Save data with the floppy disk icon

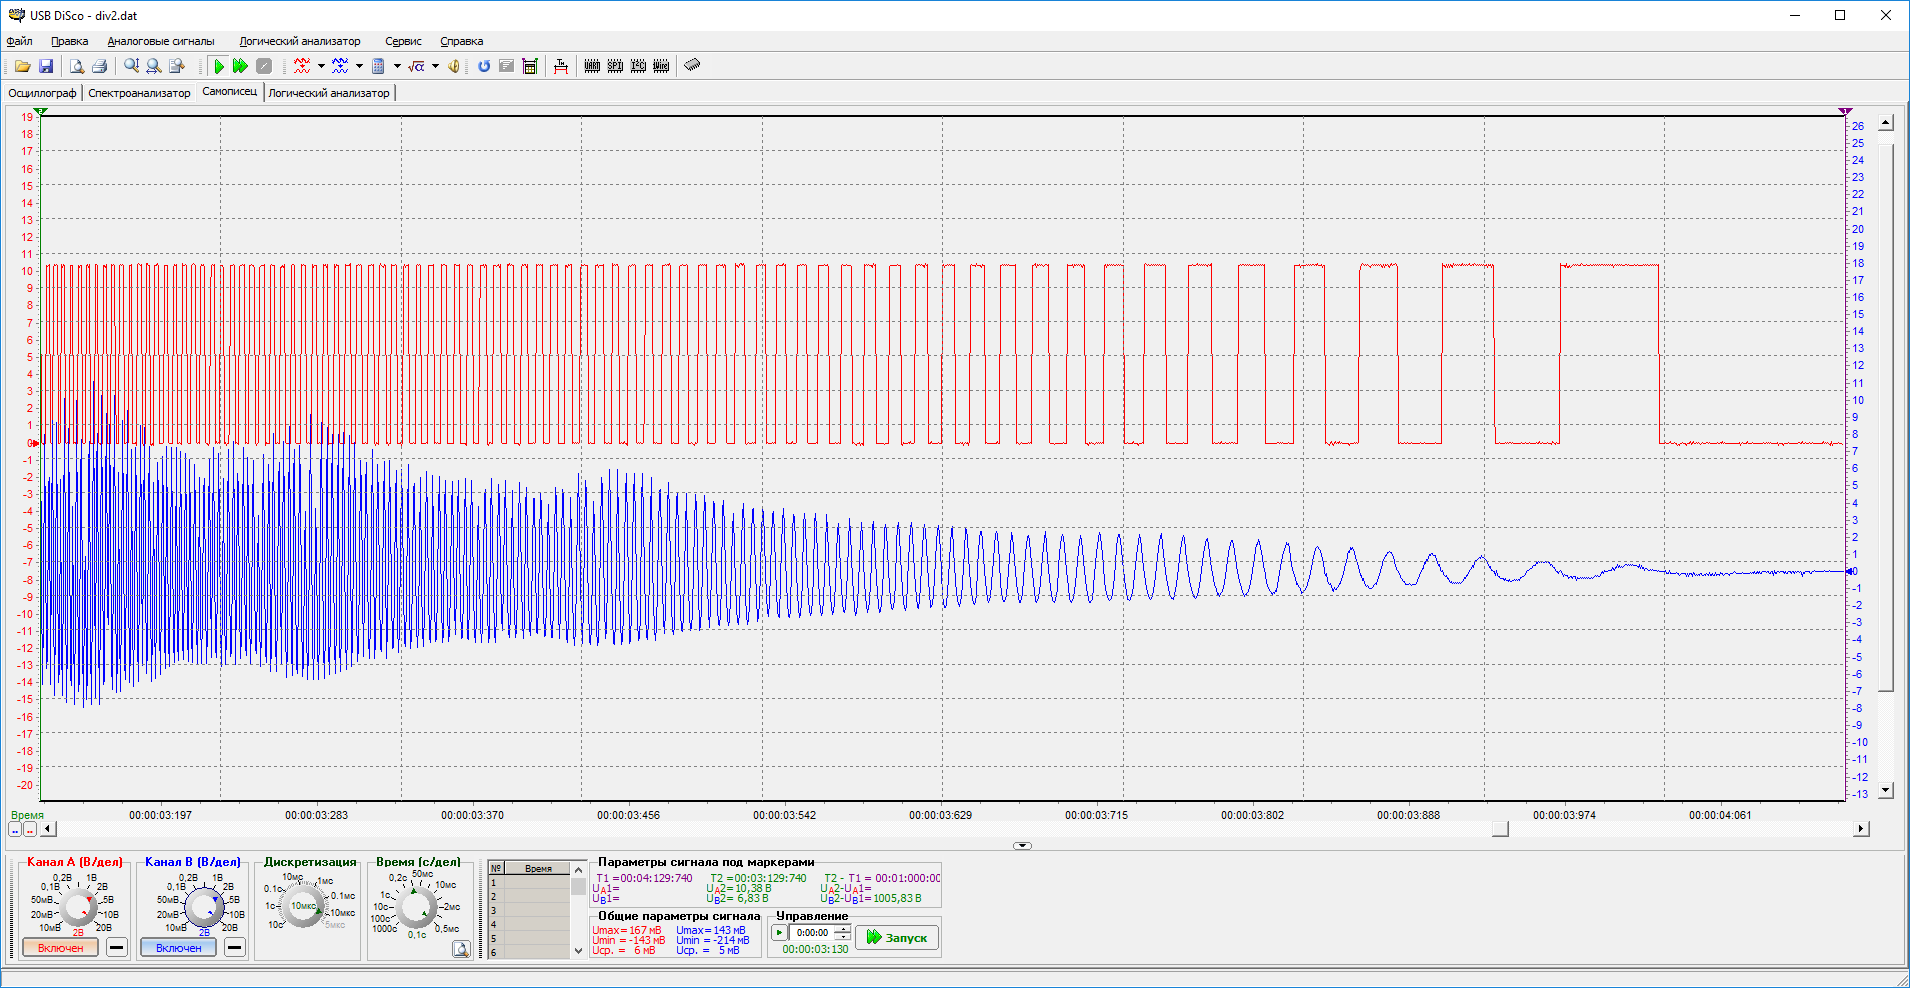[46, 66]
